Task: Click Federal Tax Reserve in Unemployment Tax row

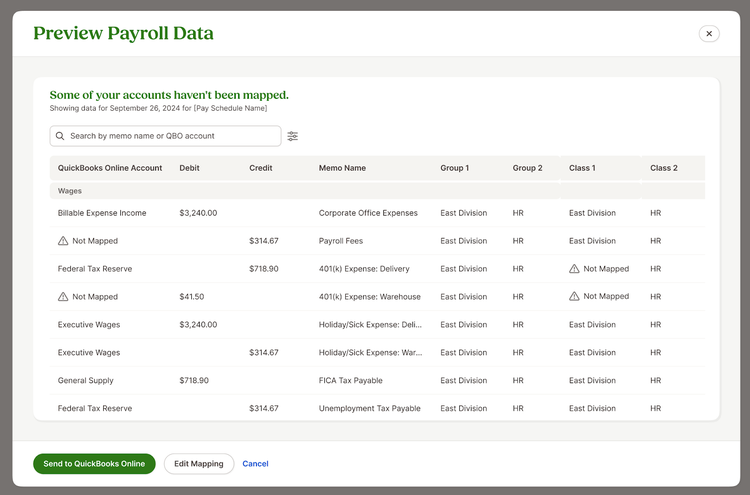Action: pyautogui.click(x=95, y=408)
